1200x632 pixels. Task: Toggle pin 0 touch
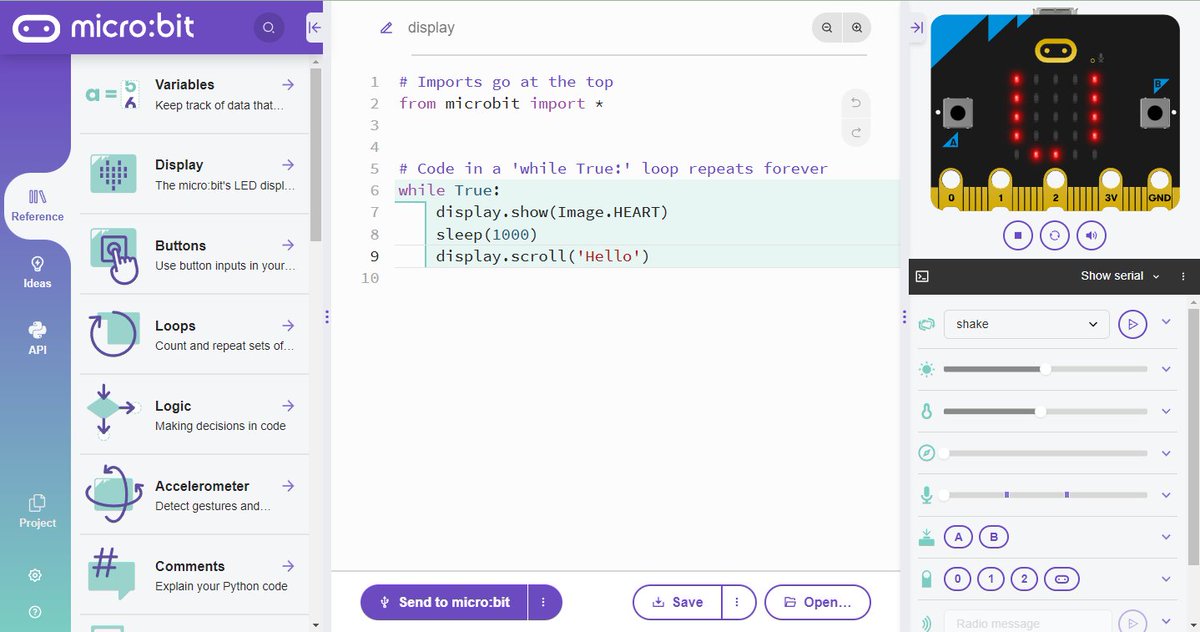(x=958, y=579)
